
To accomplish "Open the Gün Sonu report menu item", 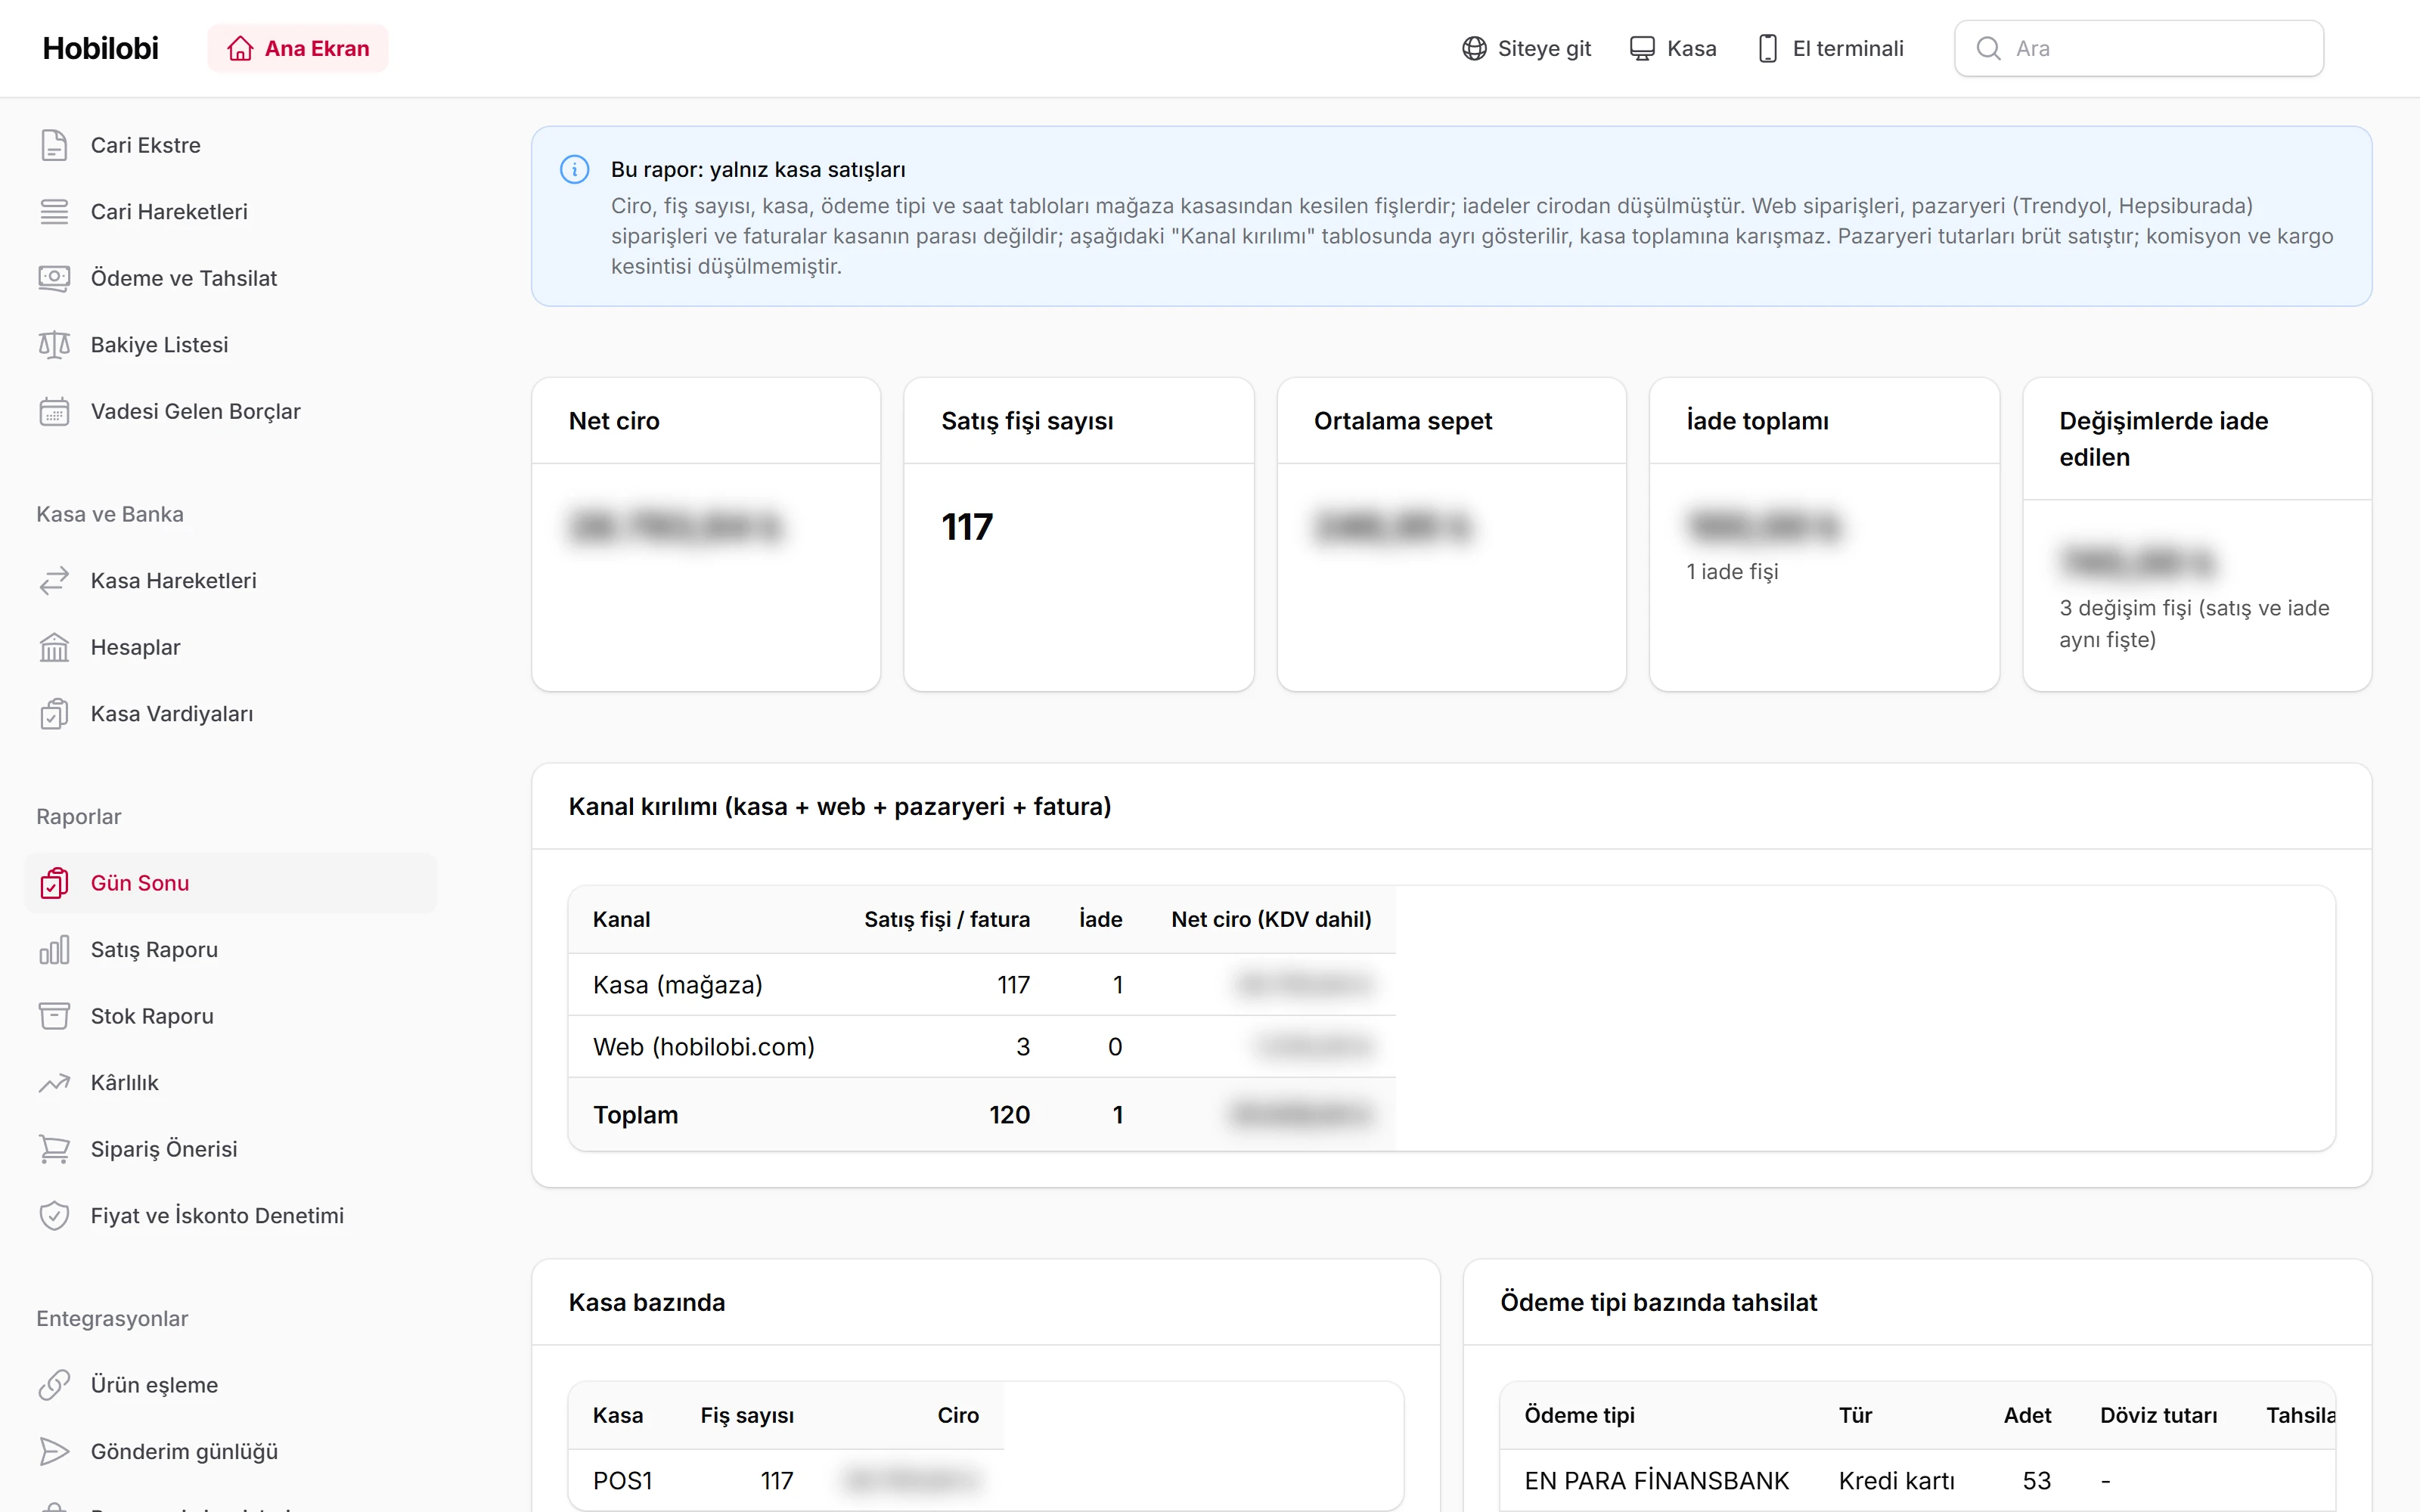I will 231,883.
